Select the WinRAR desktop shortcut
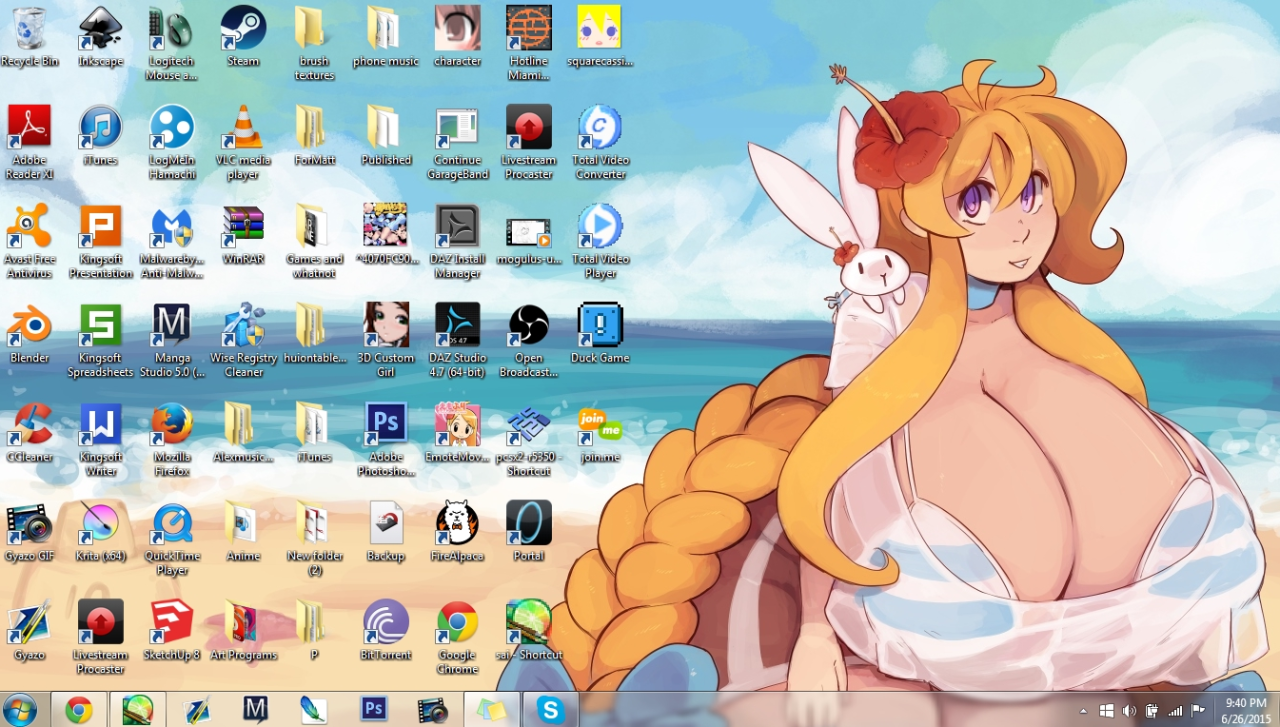 pos(243,234)
